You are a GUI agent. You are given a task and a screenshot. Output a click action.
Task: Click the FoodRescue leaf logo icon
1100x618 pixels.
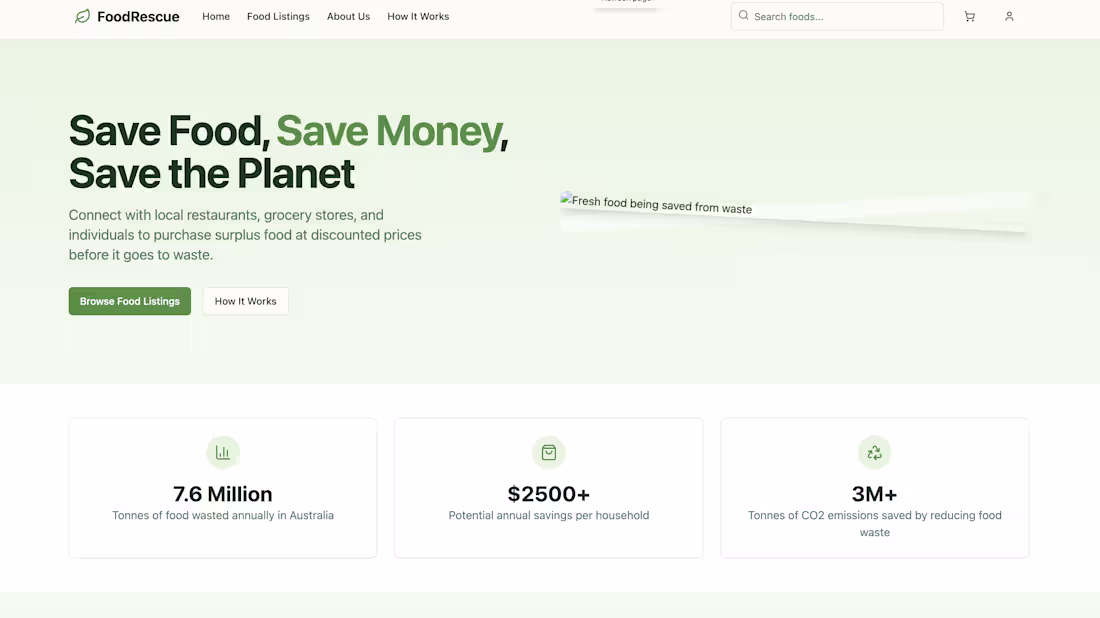pos(81,16)
